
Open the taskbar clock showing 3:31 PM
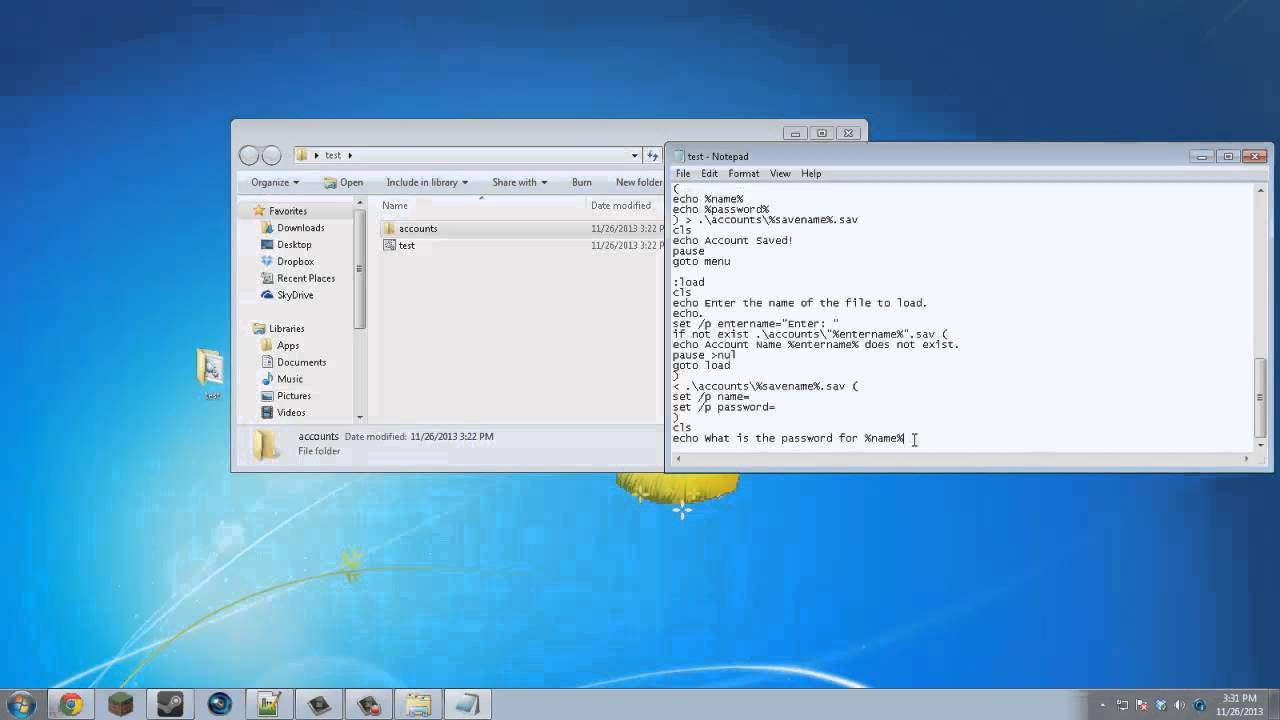pyautogui.click(x=1239, y=704)
